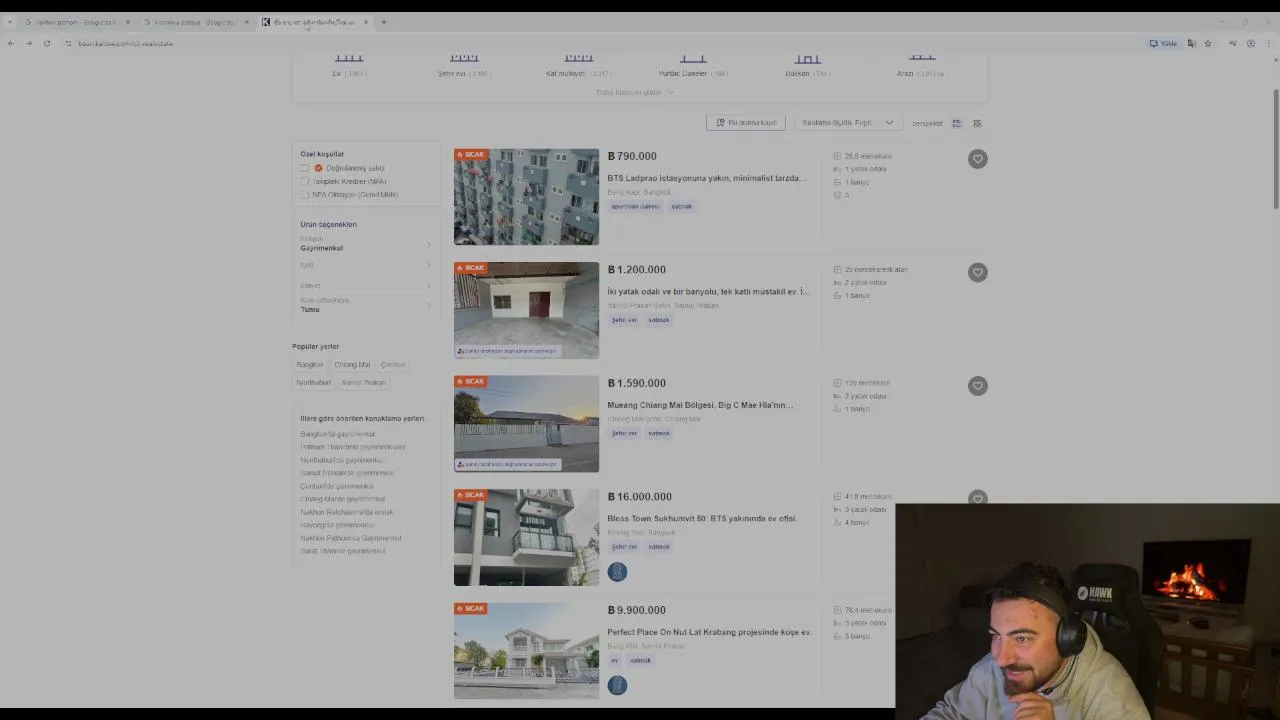Expand the Tümü district option row

(x=366, y=305)
